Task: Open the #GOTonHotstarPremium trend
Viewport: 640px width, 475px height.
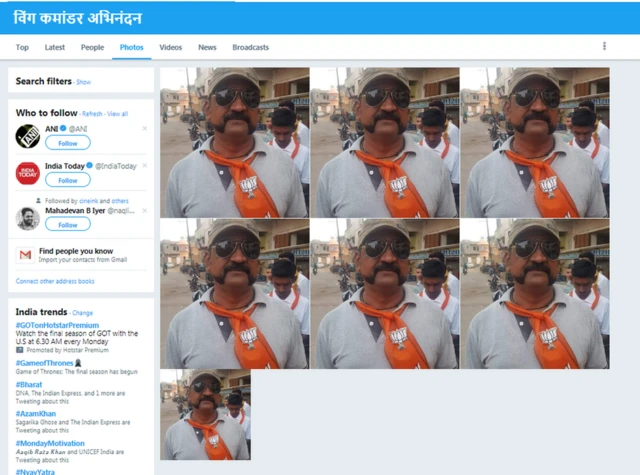Action: click(57, 325)
